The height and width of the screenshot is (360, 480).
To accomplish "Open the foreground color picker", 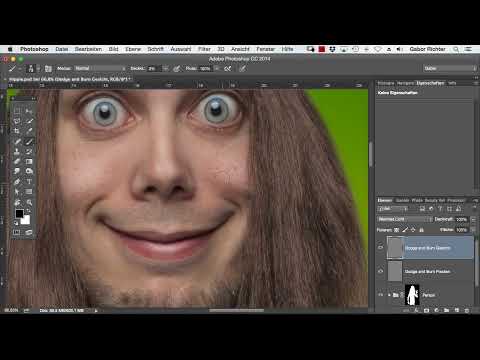I will coord(19,213).
